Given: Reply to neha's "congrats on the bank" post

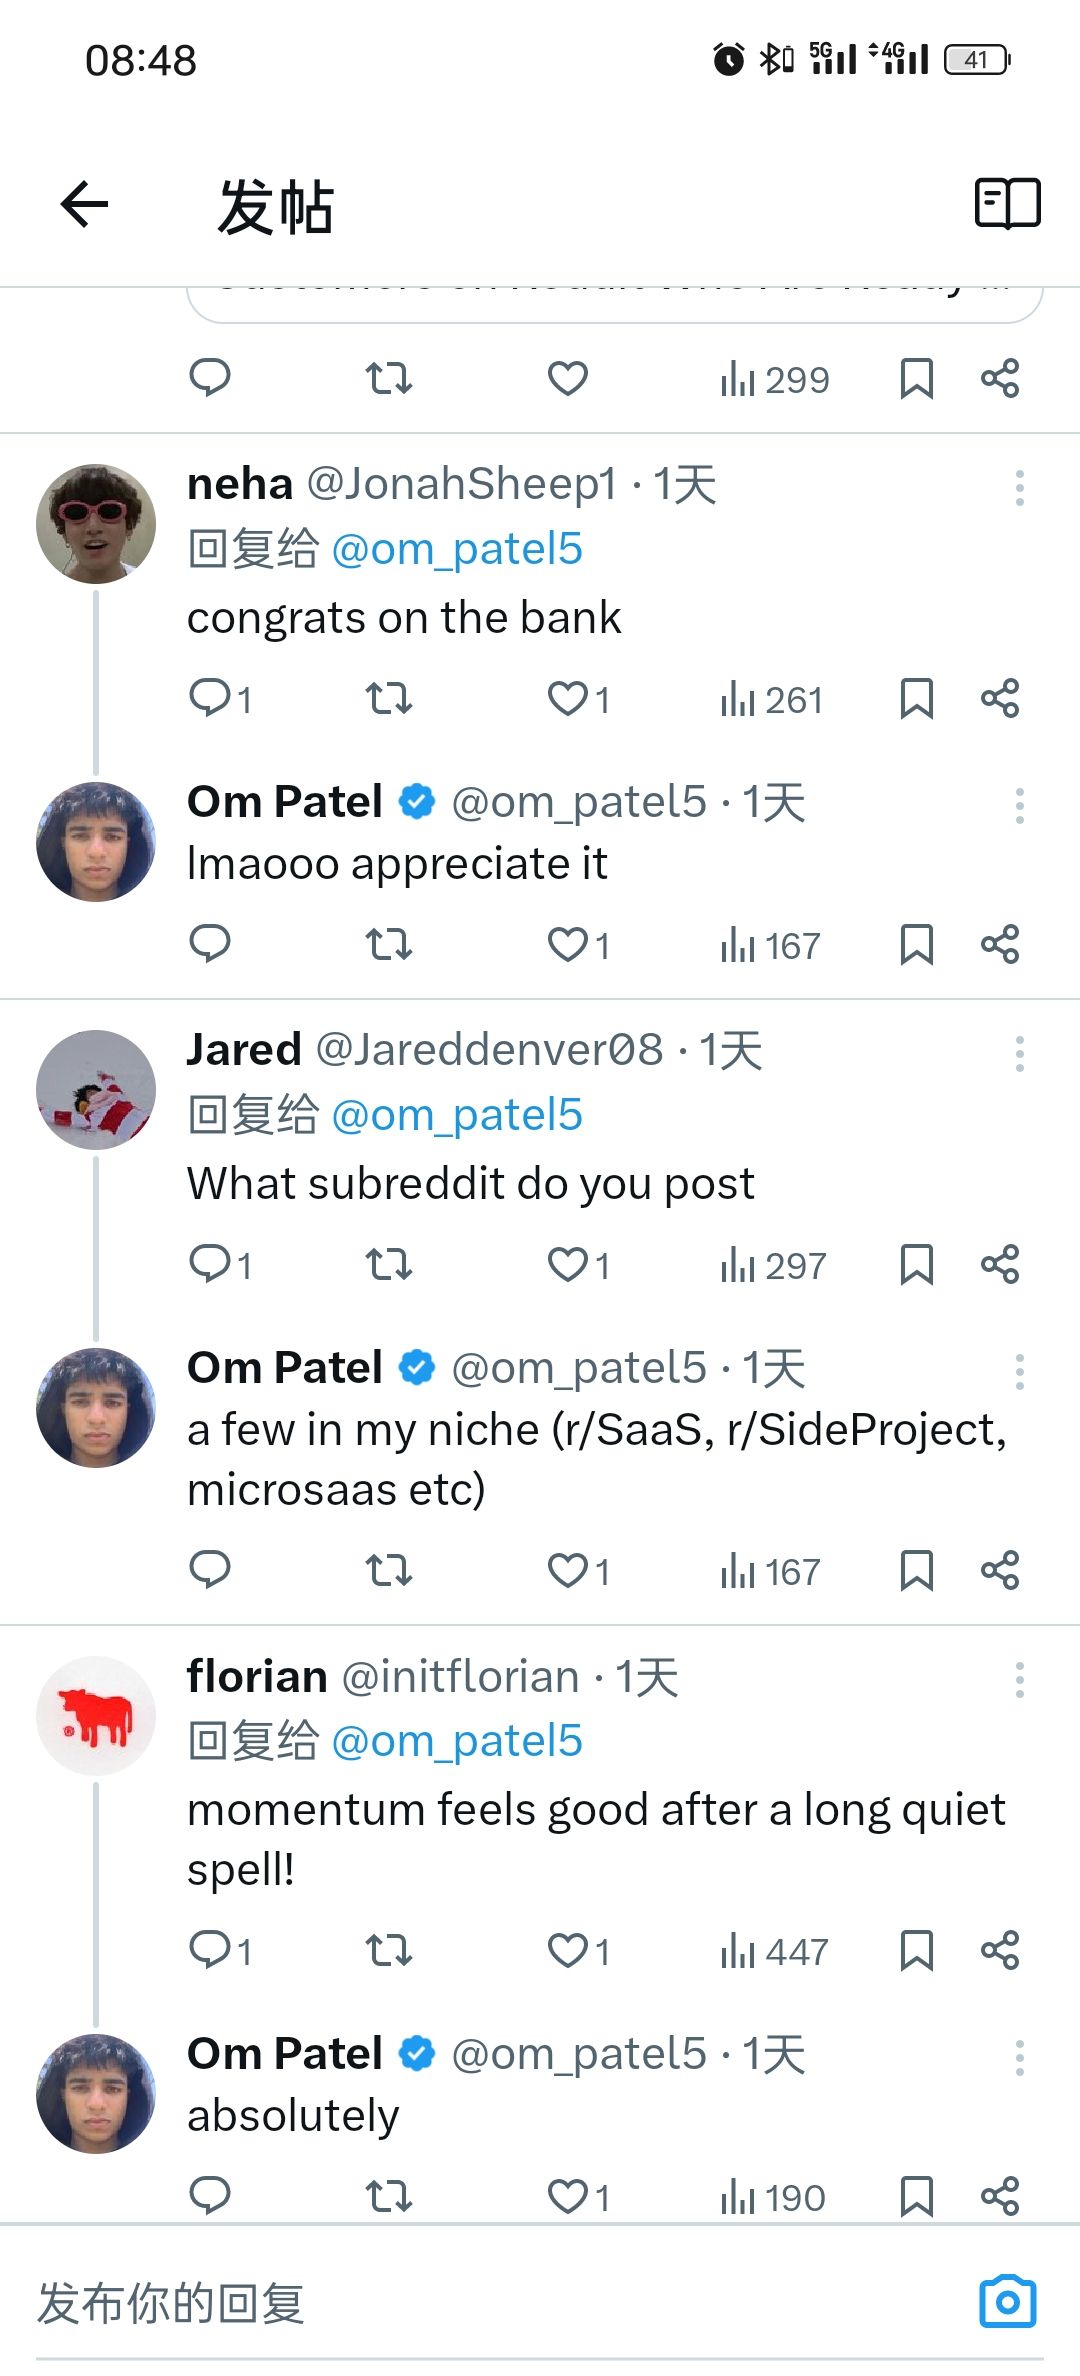Looking at the screenshot, I should [x=211, y=698].
